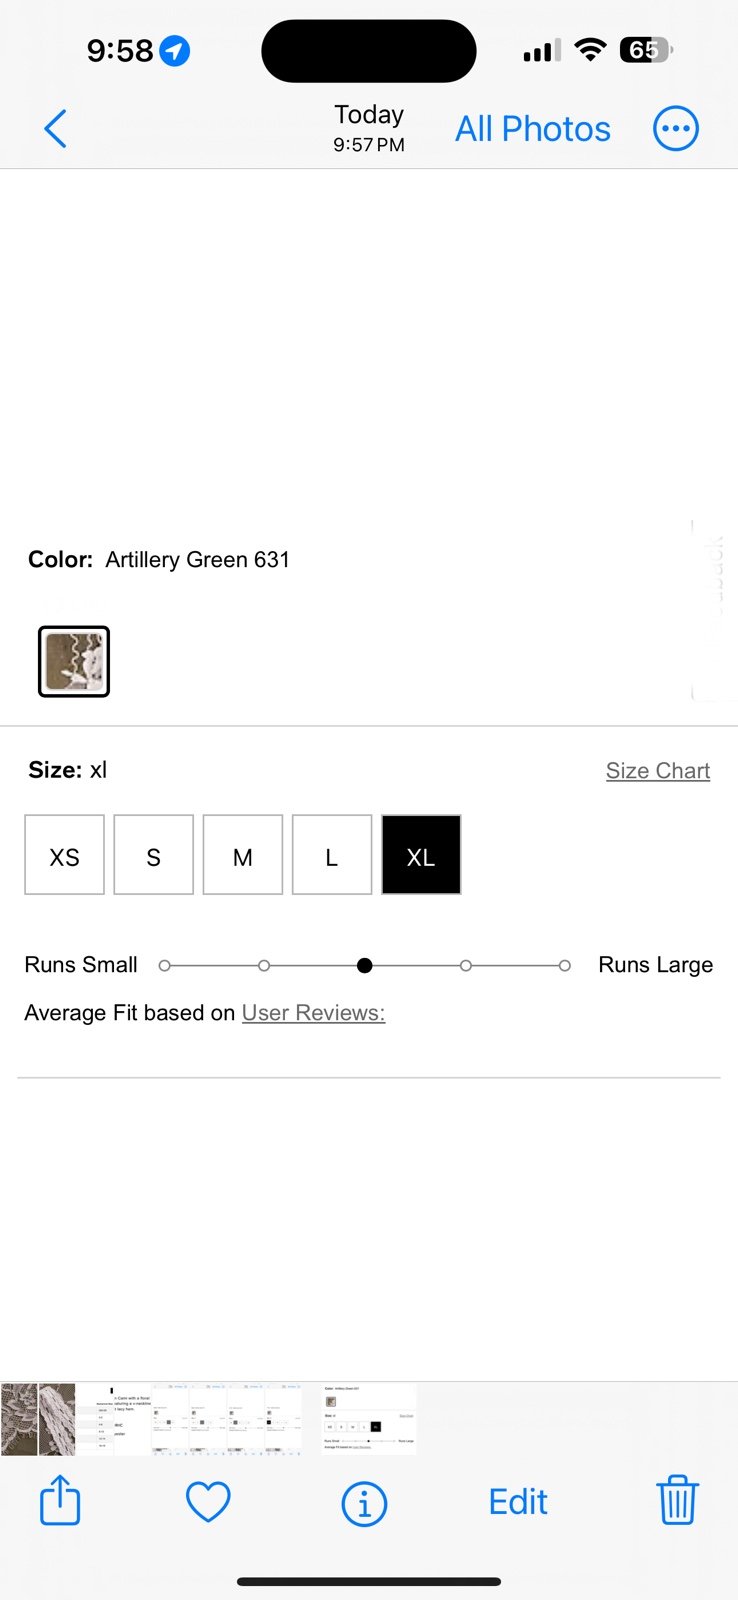
Task: Favorite the photo with heart icon
Action: [208, 1502]
